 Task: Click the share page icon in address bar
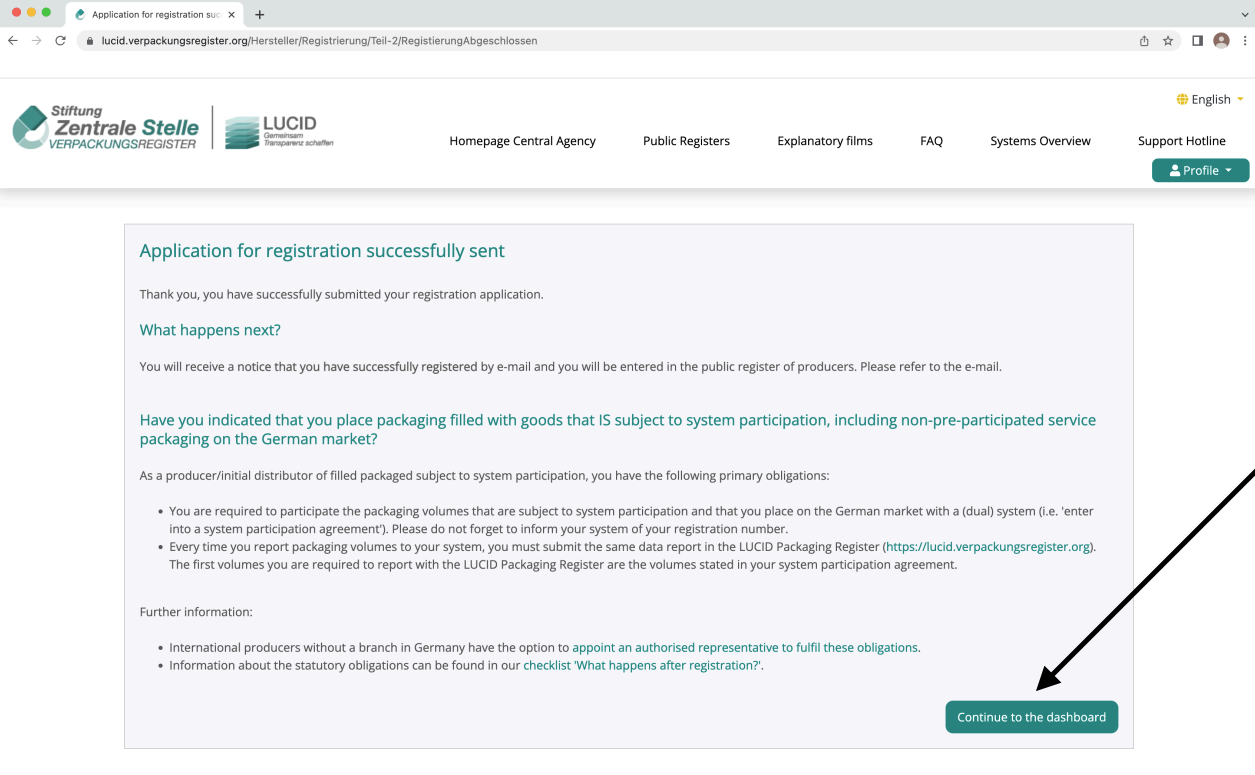1144,41
